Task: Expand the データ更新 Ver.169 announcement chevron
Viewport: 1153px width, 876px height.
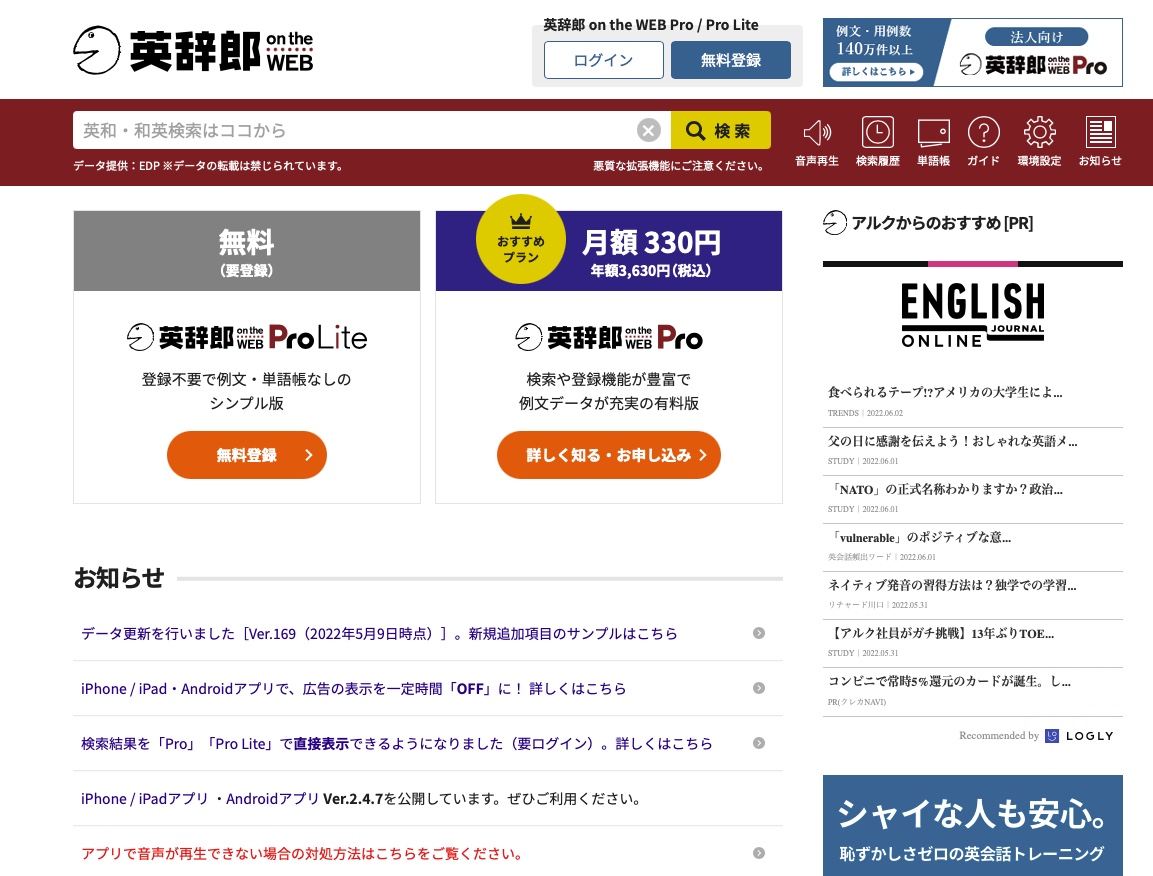Action: pos(759,633)
